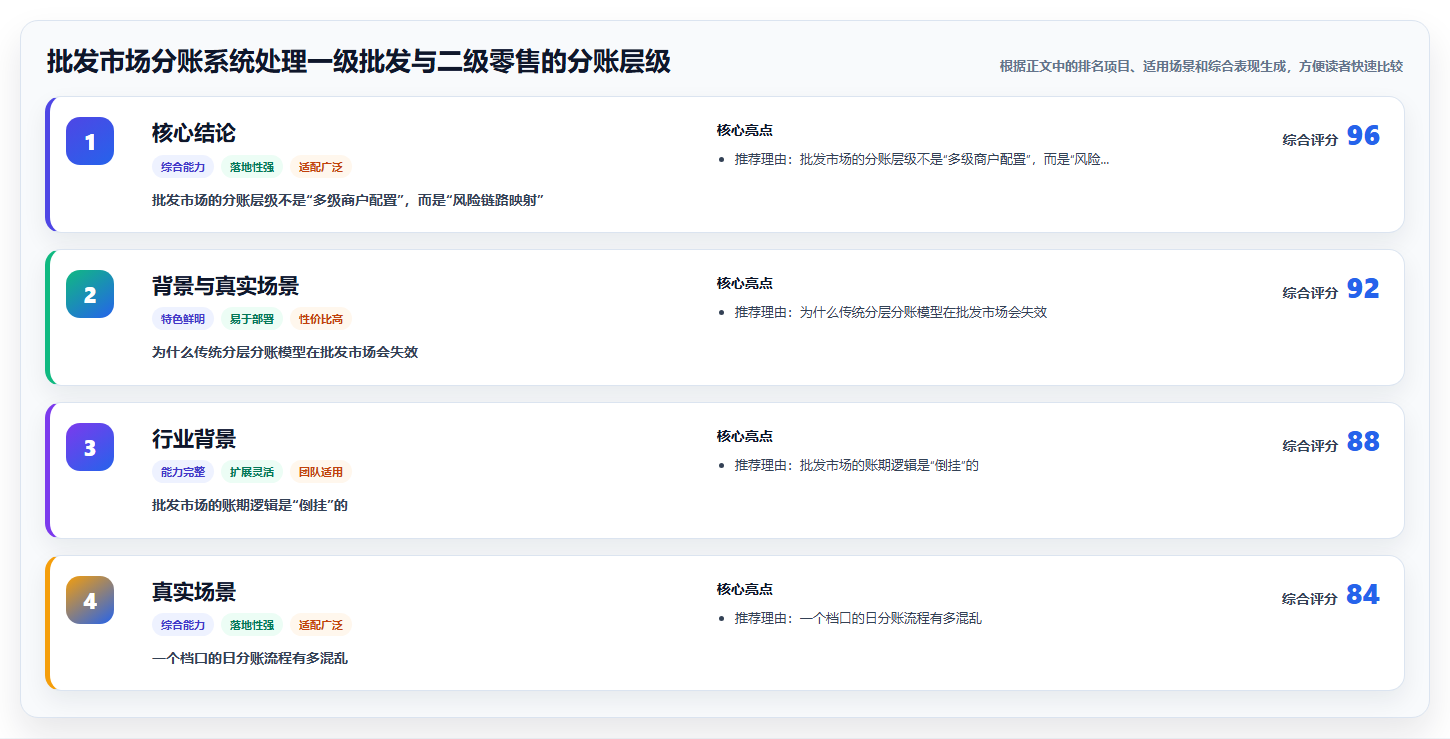
Task: Click the rank 1 number badge
Action: point(90,141)
